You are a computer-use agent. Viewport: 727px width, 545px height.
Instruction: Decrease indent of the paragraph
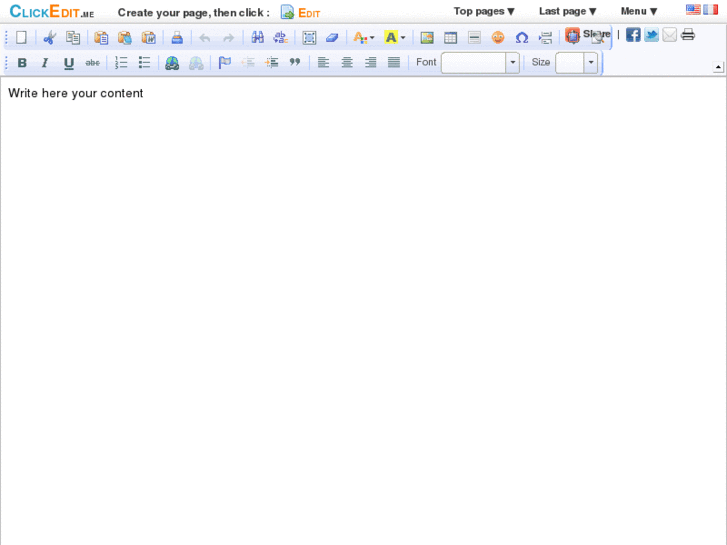click(248, 63)
